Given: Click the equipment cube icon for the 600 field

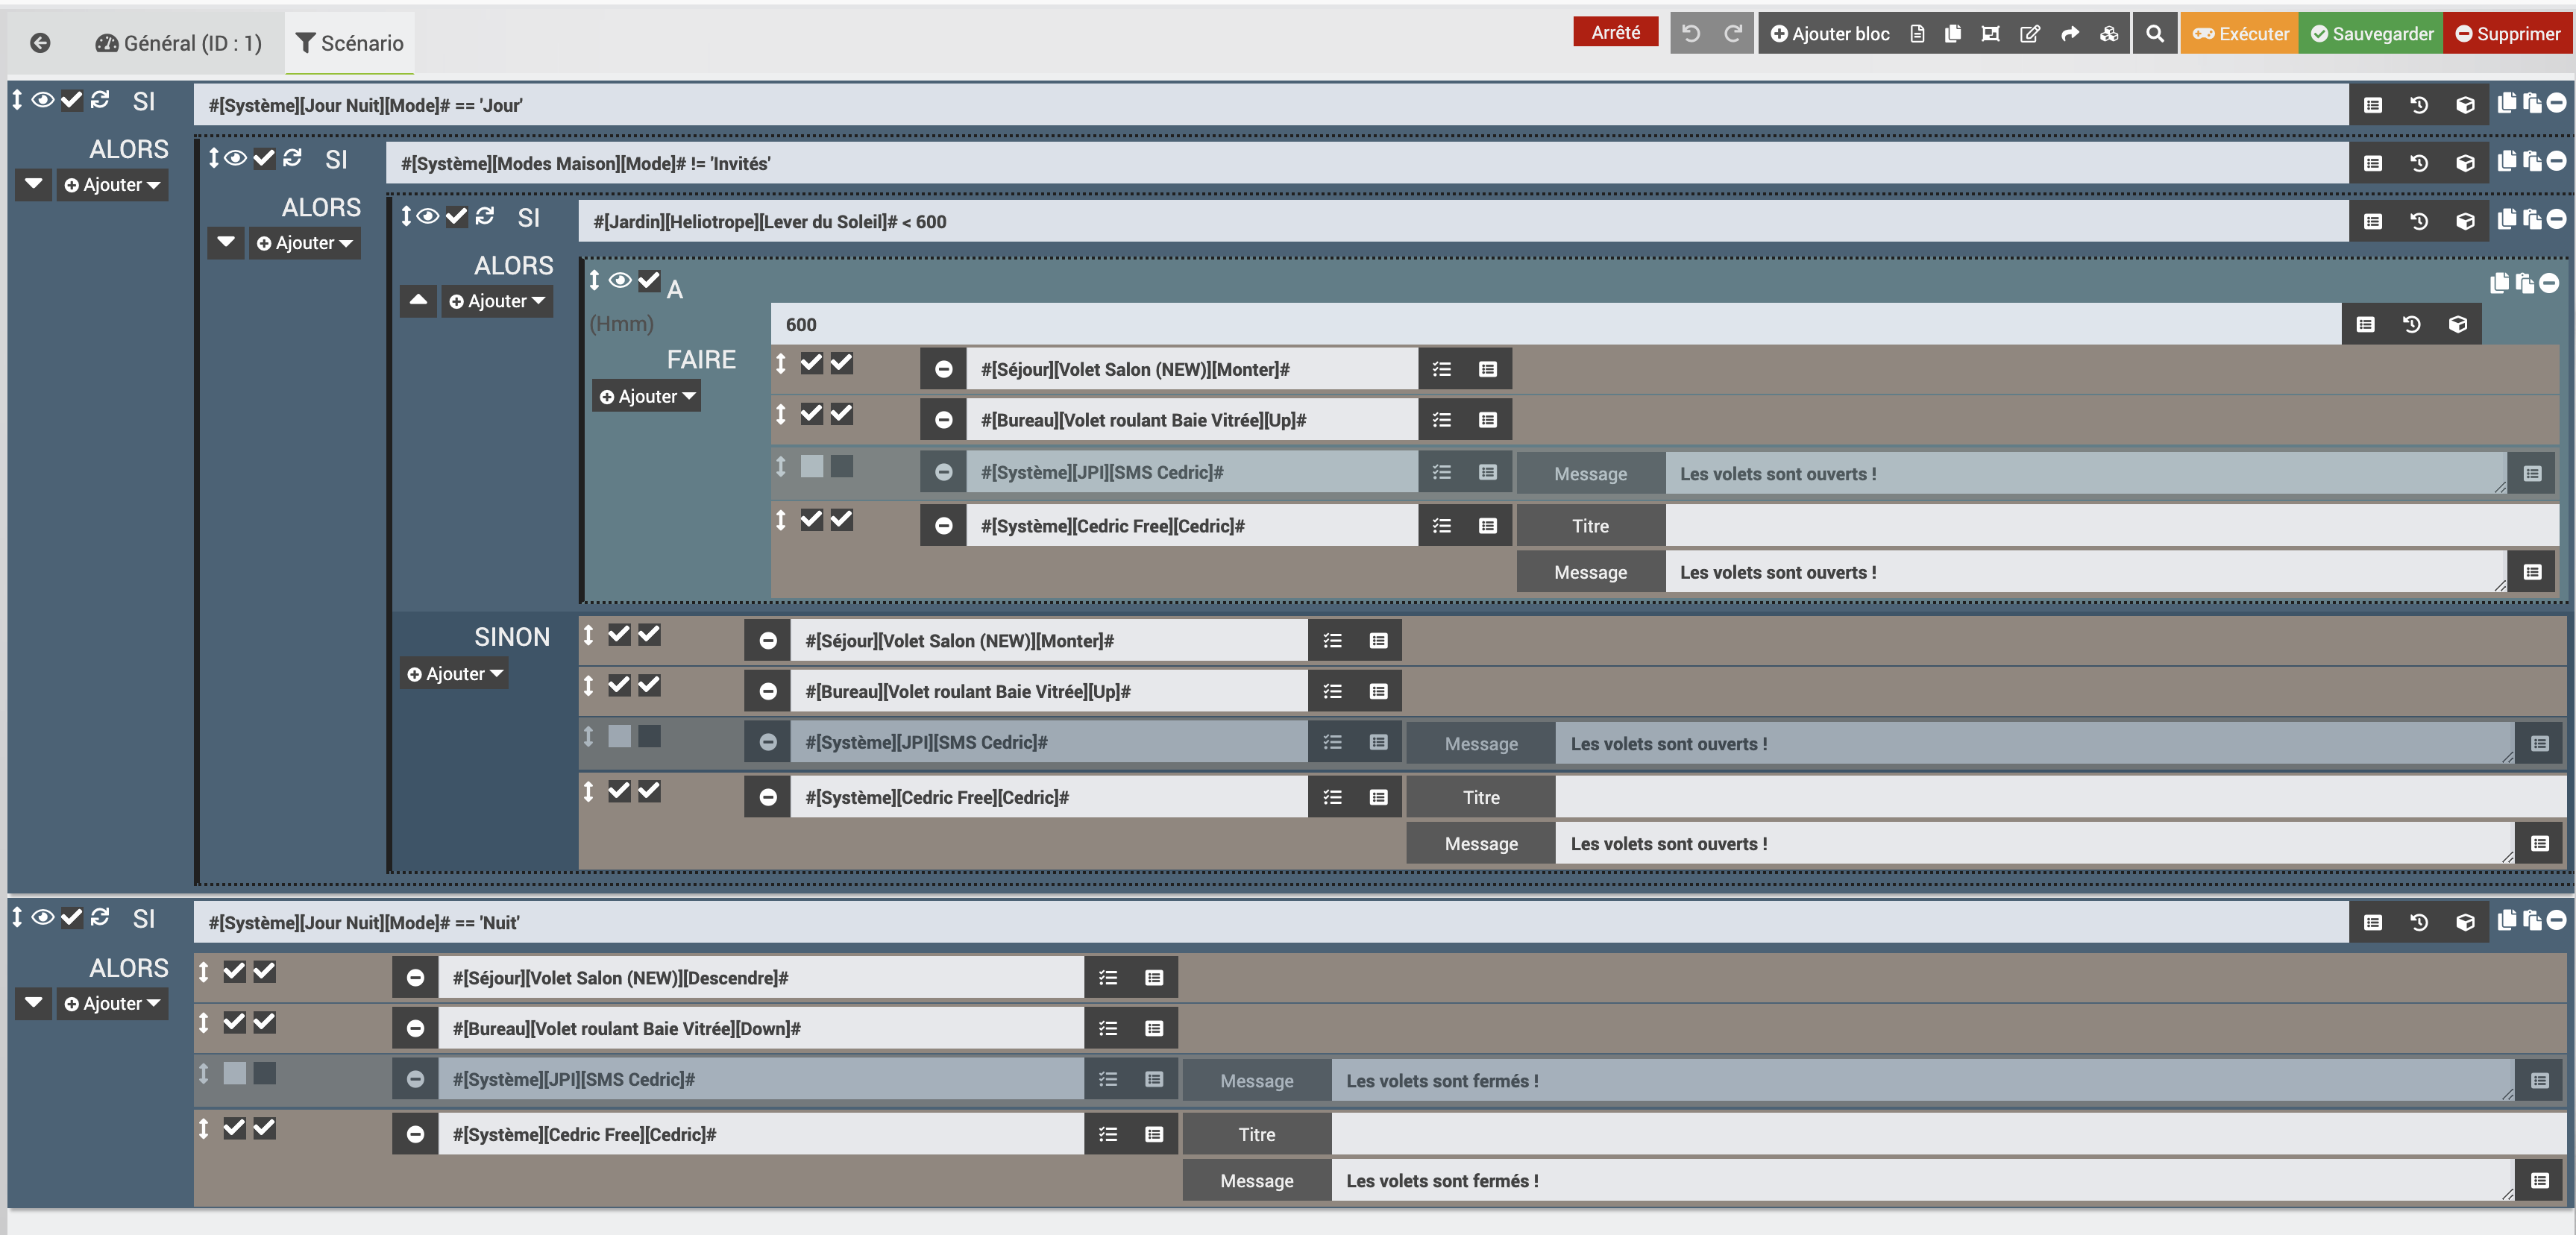Looking at the screenshot, I should point(2458,324).
